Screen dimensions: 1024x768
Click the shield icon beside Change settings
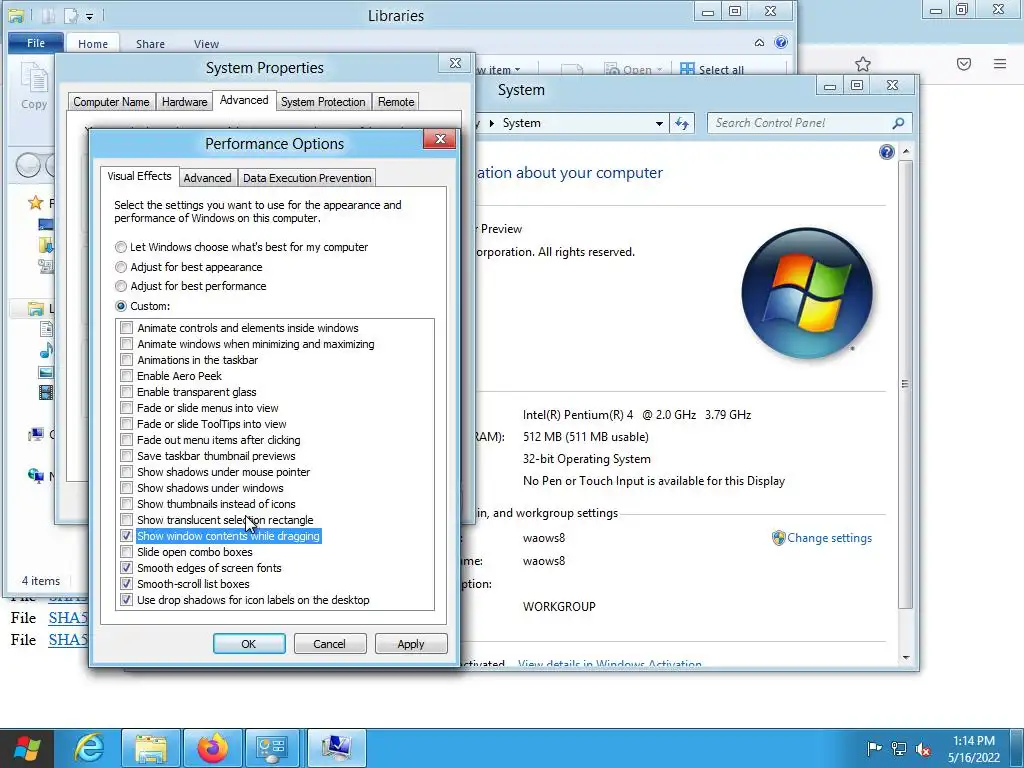click(x=778, y=538)
